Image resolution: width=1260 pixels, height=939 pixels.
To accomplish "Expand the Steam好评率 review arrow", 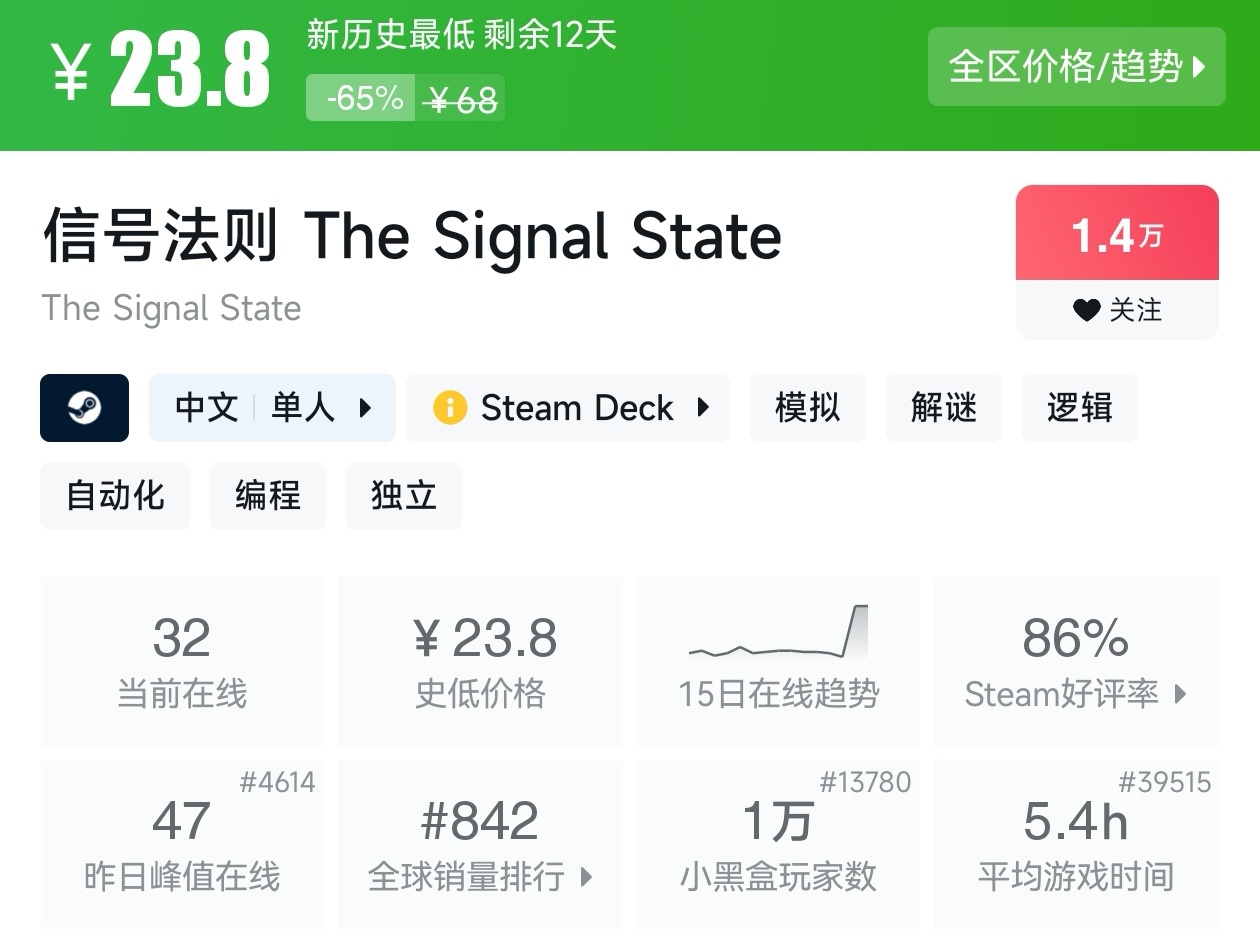I will coord(1180,694).
